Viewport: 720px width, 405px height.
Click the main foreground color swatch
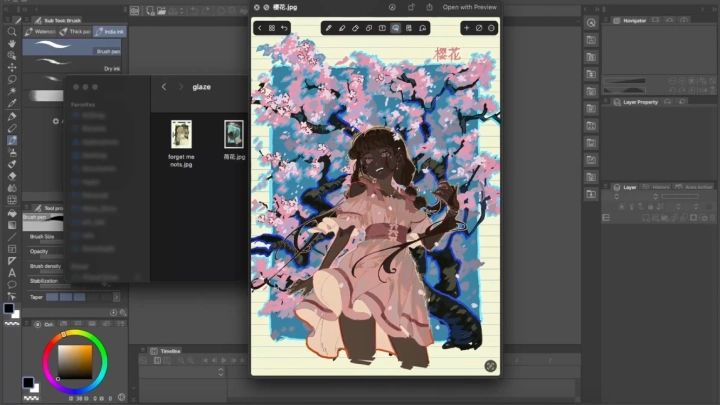9,309
